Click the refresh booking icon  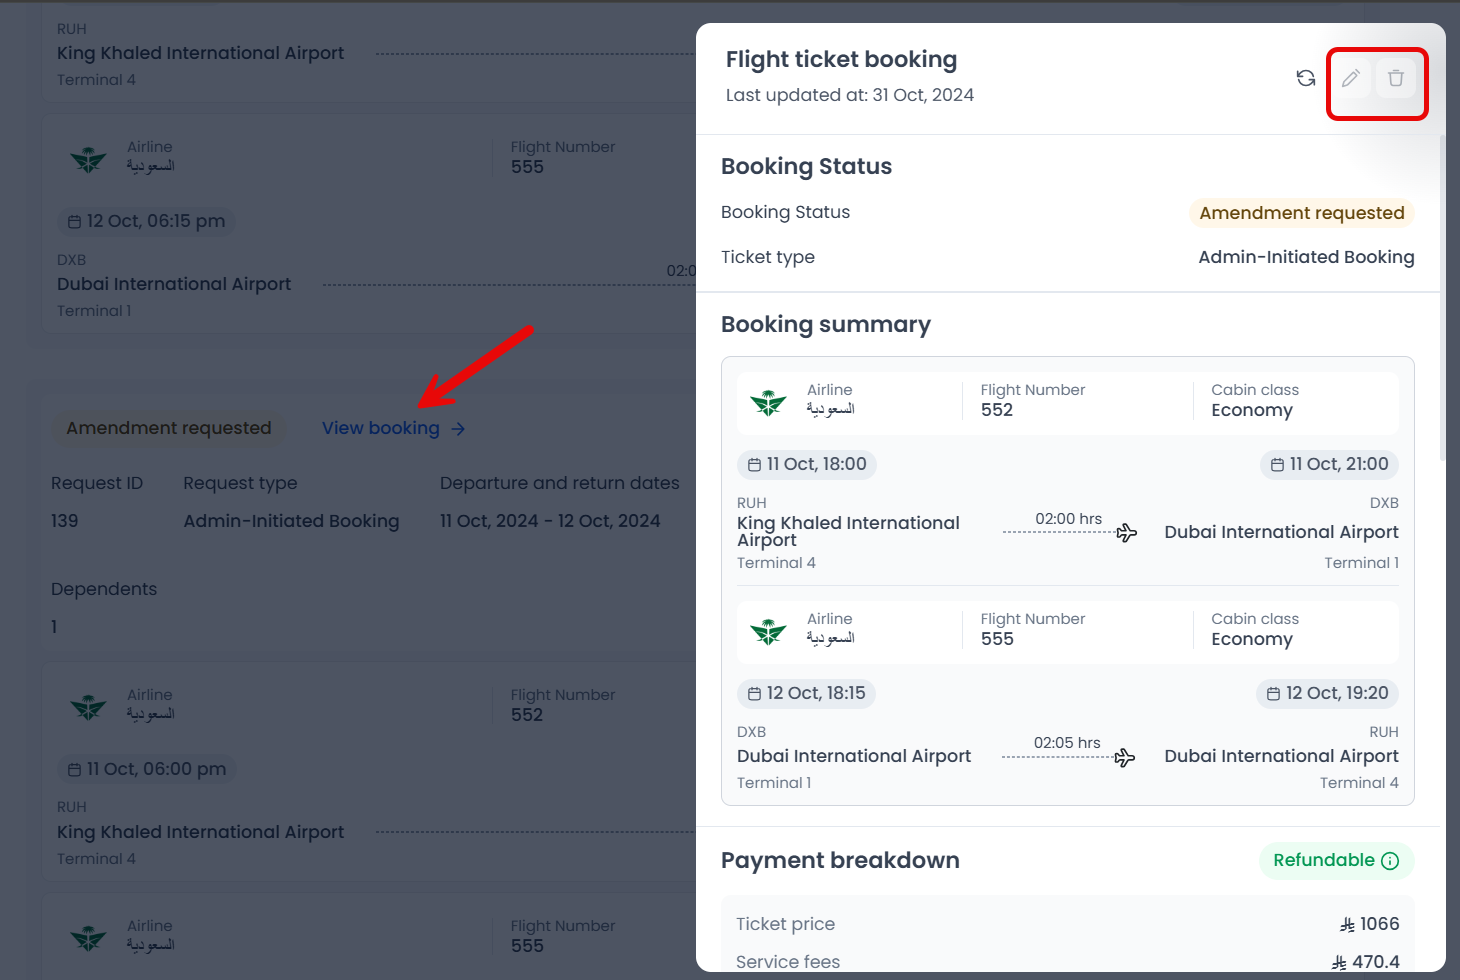coord(1306,78)
